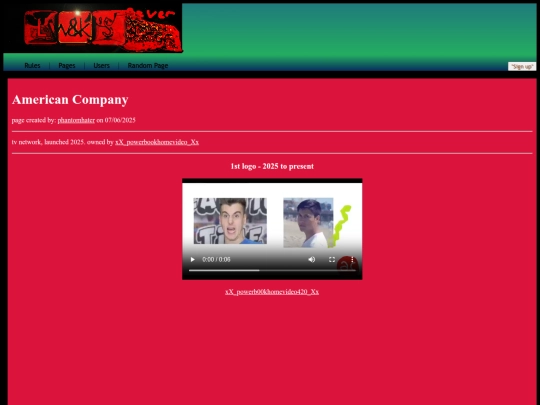The height and width of the screenshot is (405, 540).
Task: Open phantomhater's user profile link
Action: pos(76,120)
